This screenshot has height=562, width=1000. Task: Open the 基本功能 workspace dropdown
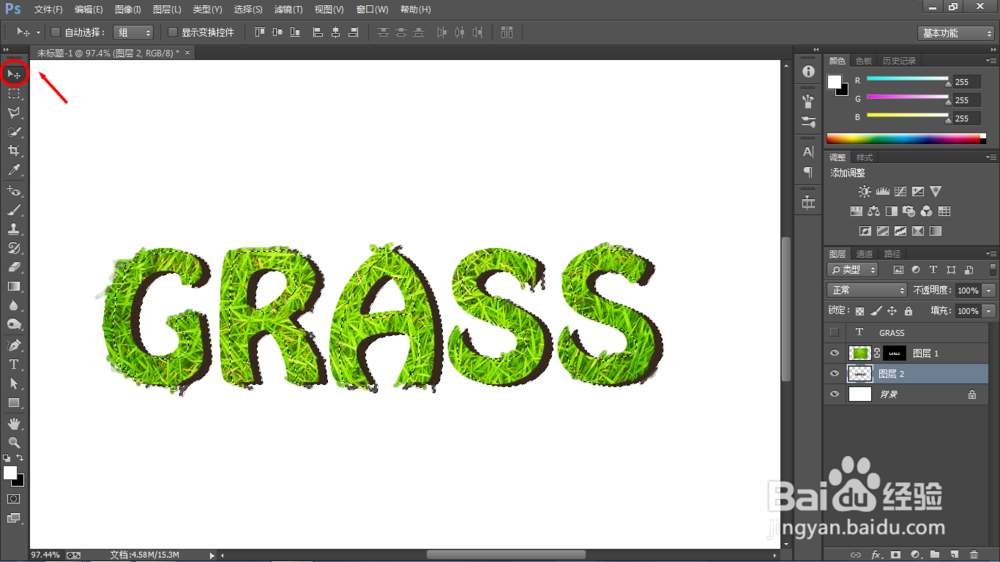click(x=955, y=33)
